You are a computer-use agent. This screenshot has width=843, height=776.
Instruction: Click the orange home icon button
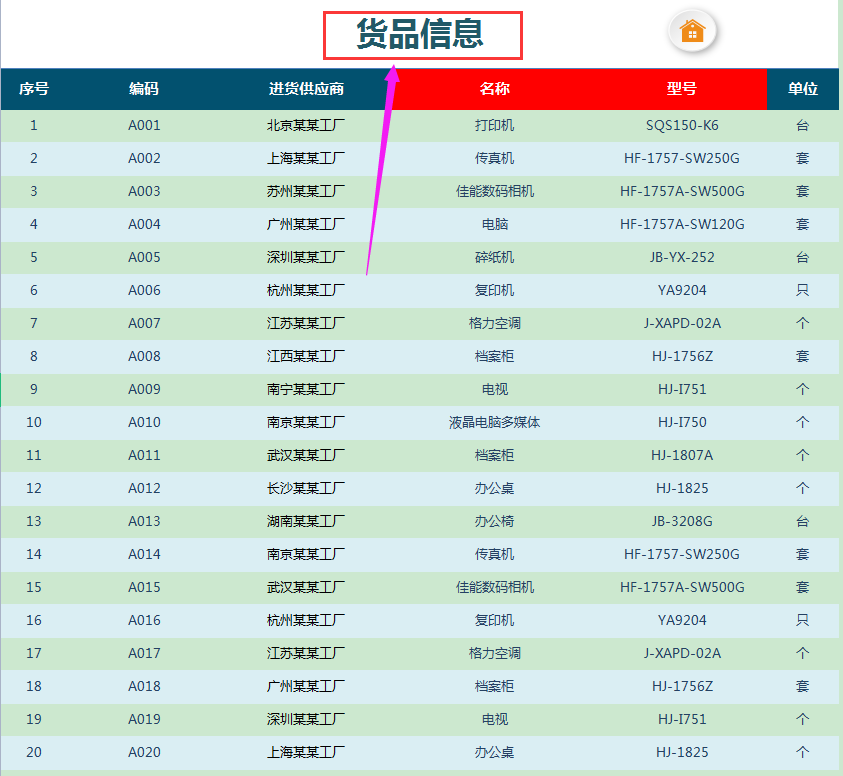(x=692, y=31)
